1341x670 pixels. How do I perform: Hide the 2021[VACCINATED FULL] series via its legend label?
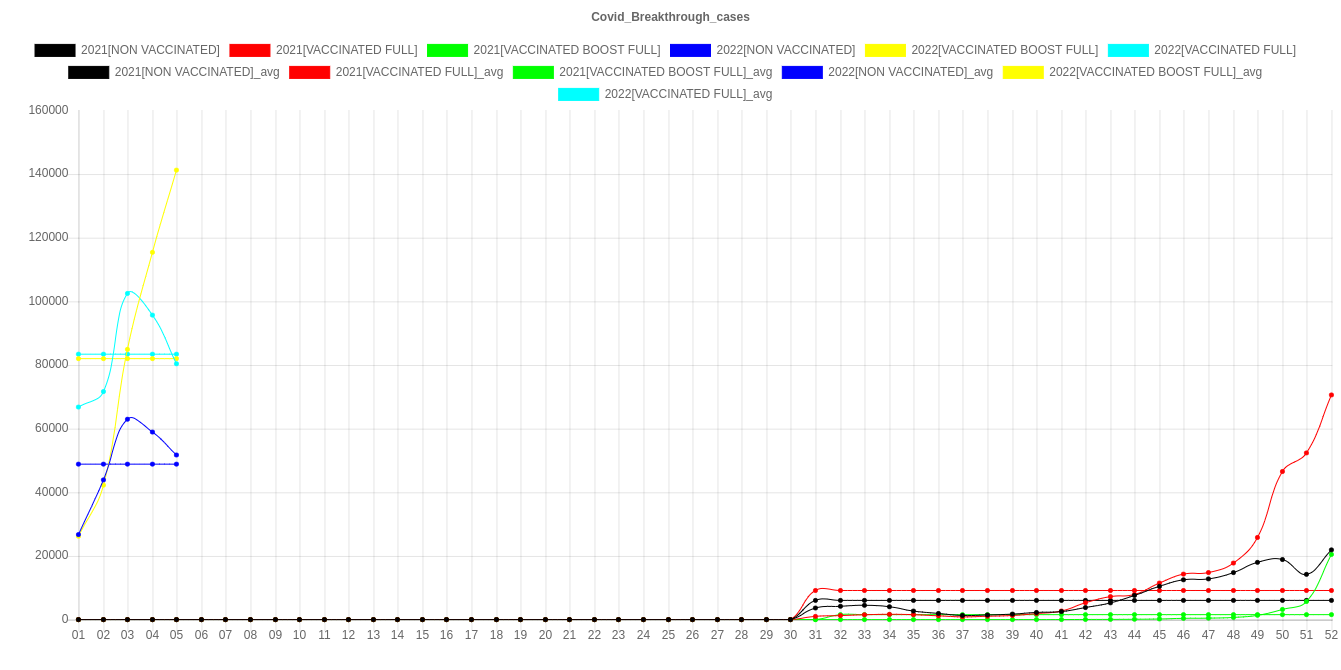pos(346,50)
